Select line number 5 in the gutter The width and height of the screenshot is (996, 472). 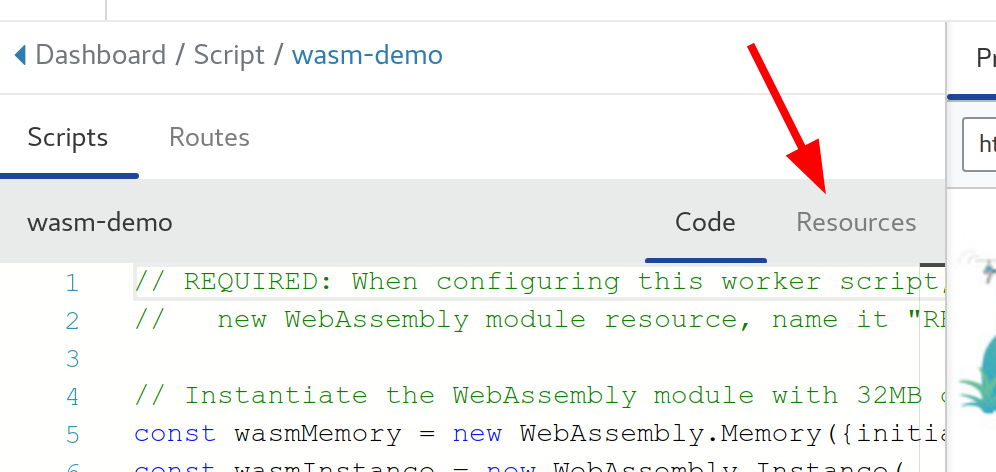(71, 434)
